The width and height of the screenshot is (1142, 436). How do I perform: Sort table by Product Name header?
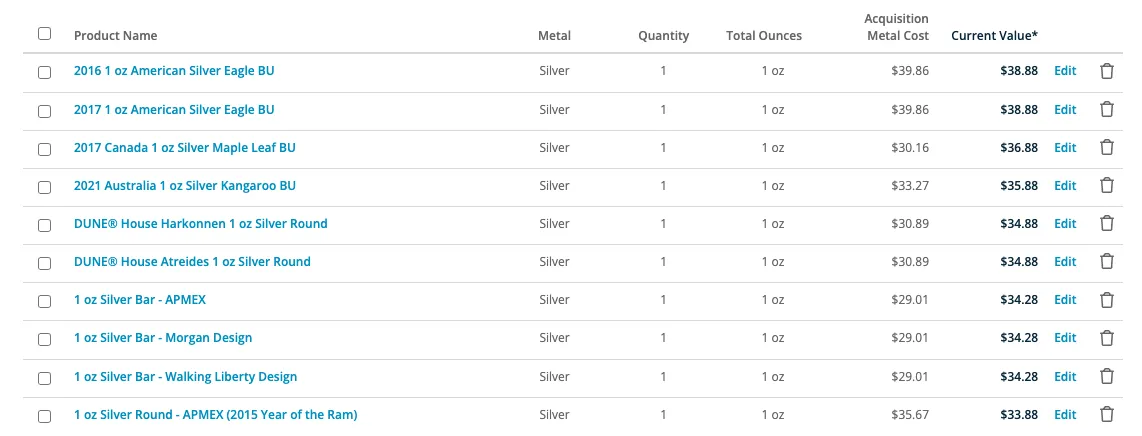click(x=115, y=35)
